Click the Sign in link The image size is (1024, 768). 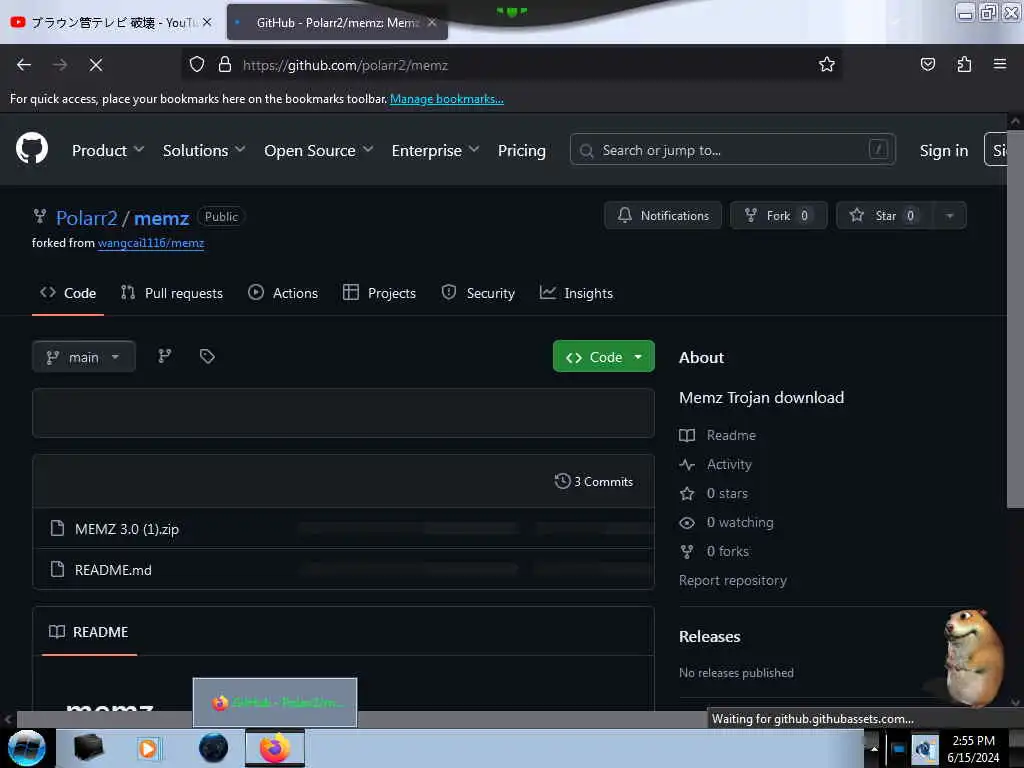pos(944,150)
